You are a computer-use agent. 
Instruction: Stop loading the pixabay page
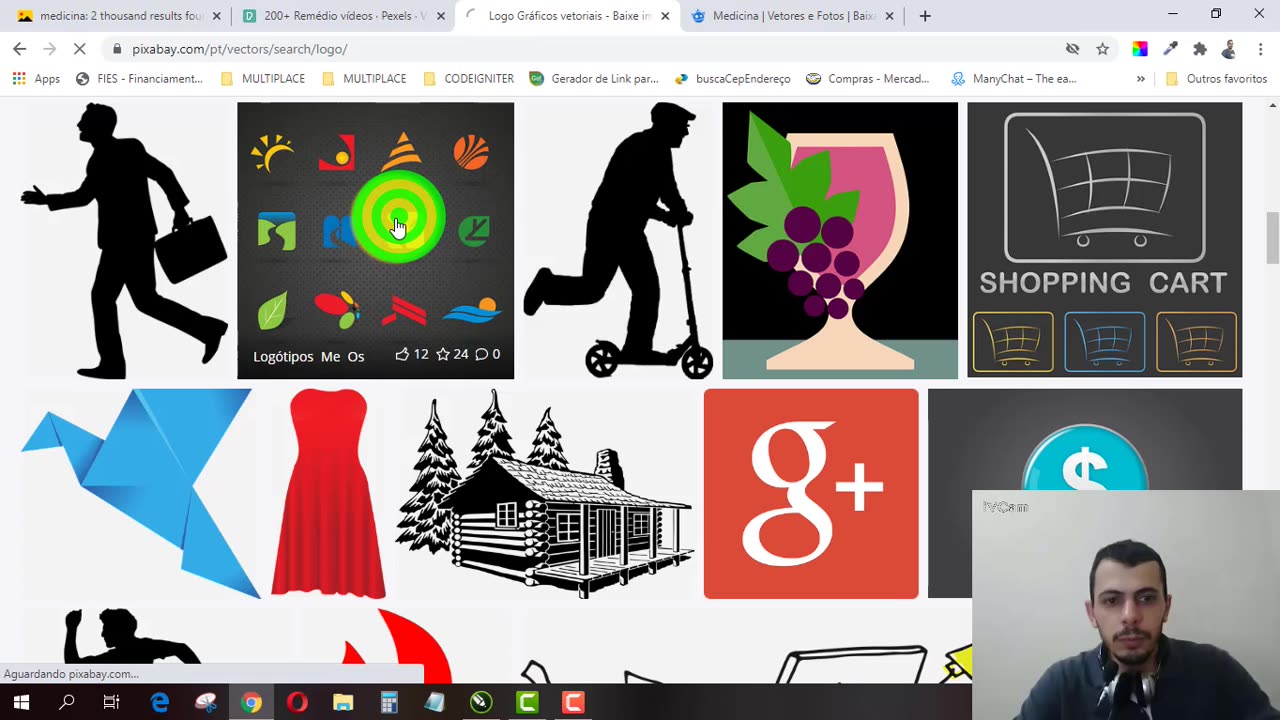[79, 49]
